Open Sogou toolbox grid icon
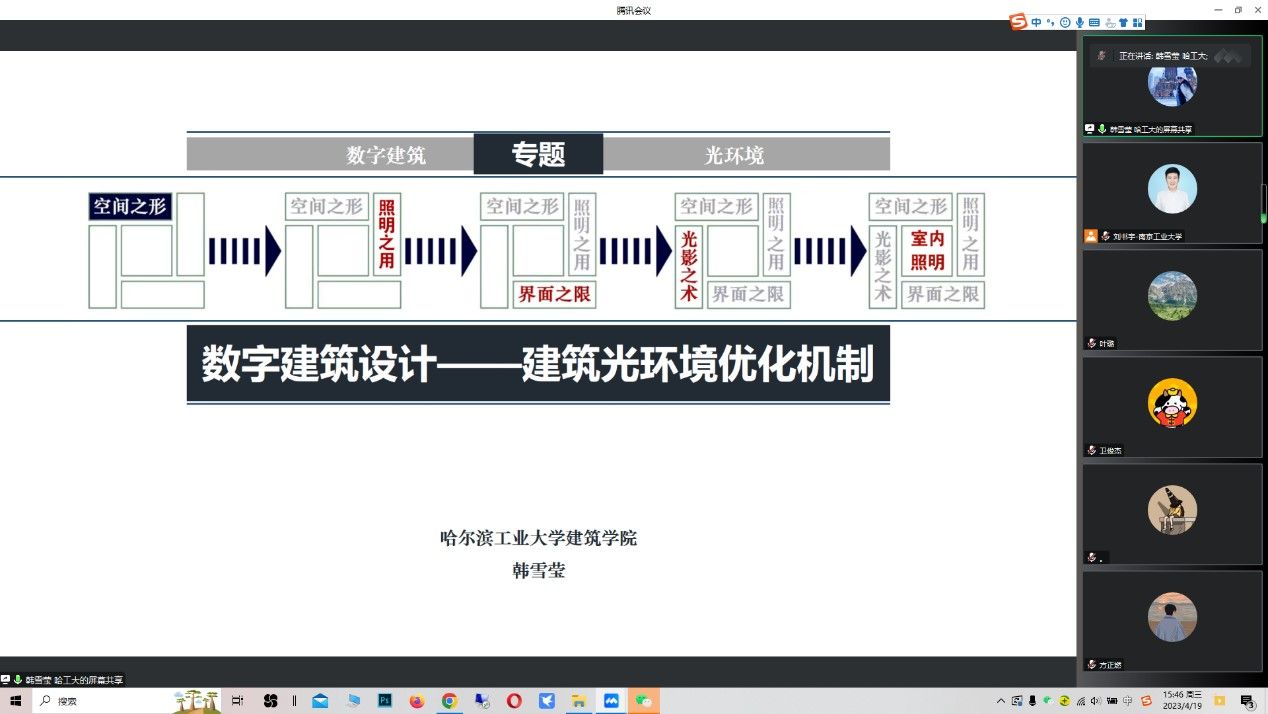 pos(1137,22)
